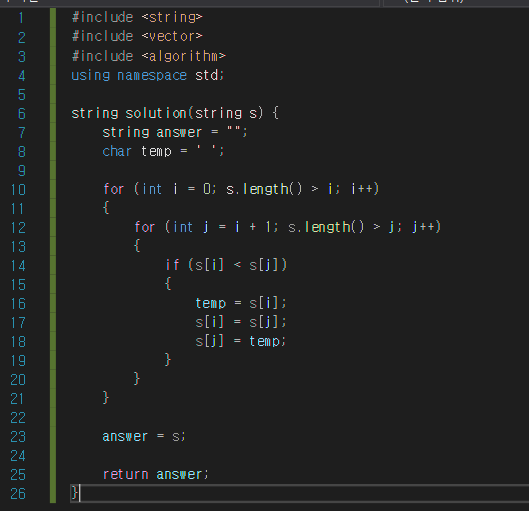Viewport: 529px width, 511px height.
Task: Click line number 1 in the gutter
Action: point(22,18)
